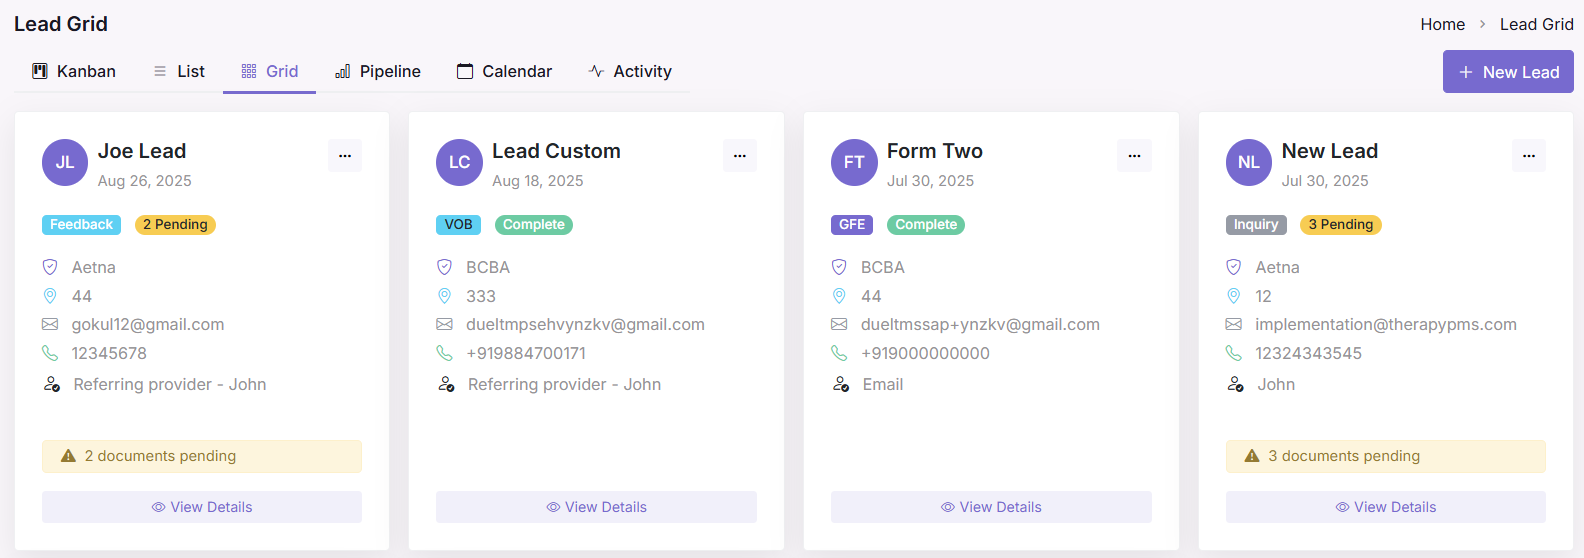This screenshot has height=558, width=1584.
Task: Click the location pin icon on Form Two card
Action: point(840,296)
